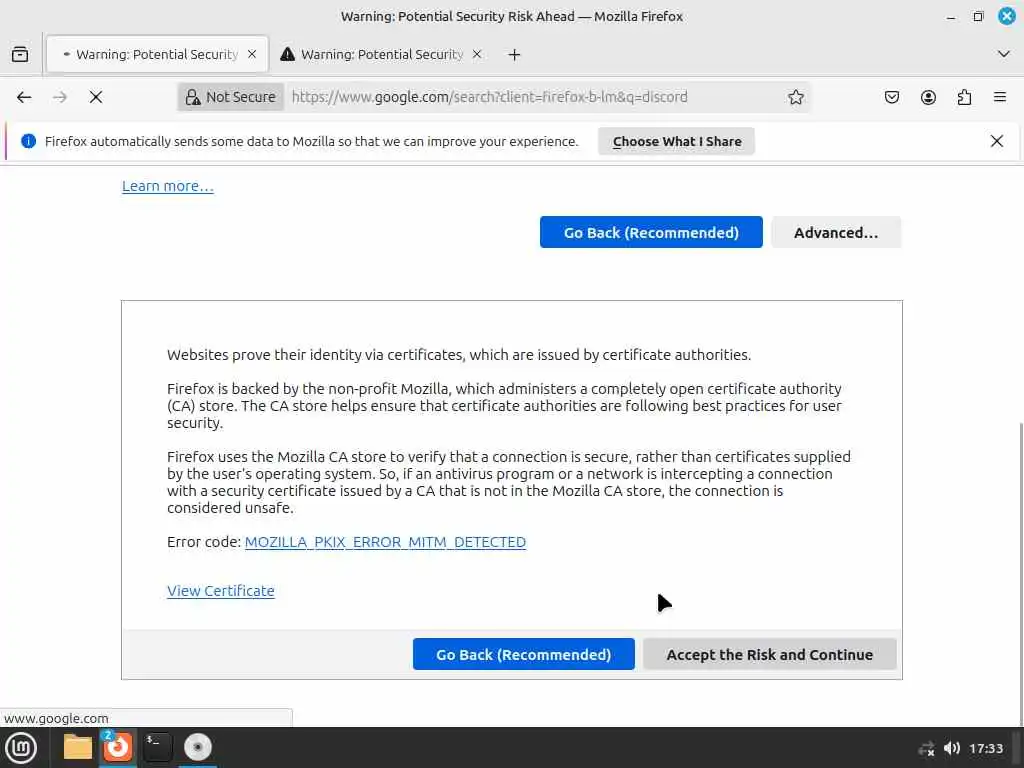The height and width of the screenshot is (768, 1024).
Task: Open the disc application in taskbar
Action: [198, 747]
